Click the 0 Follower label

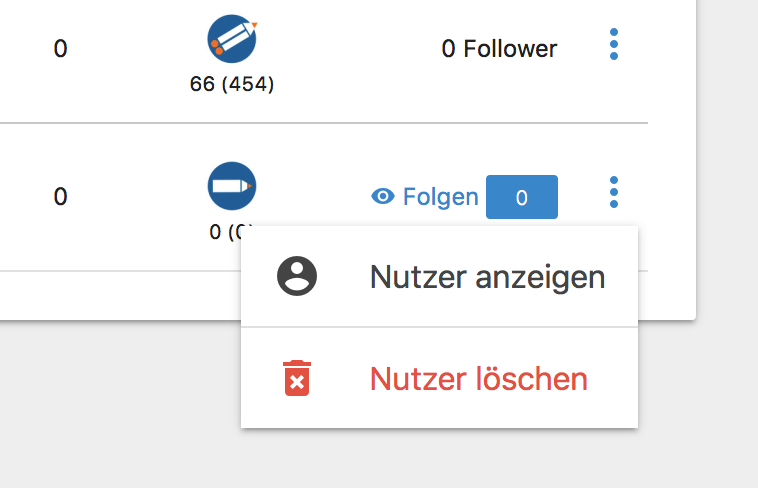[x=499, y=49]
